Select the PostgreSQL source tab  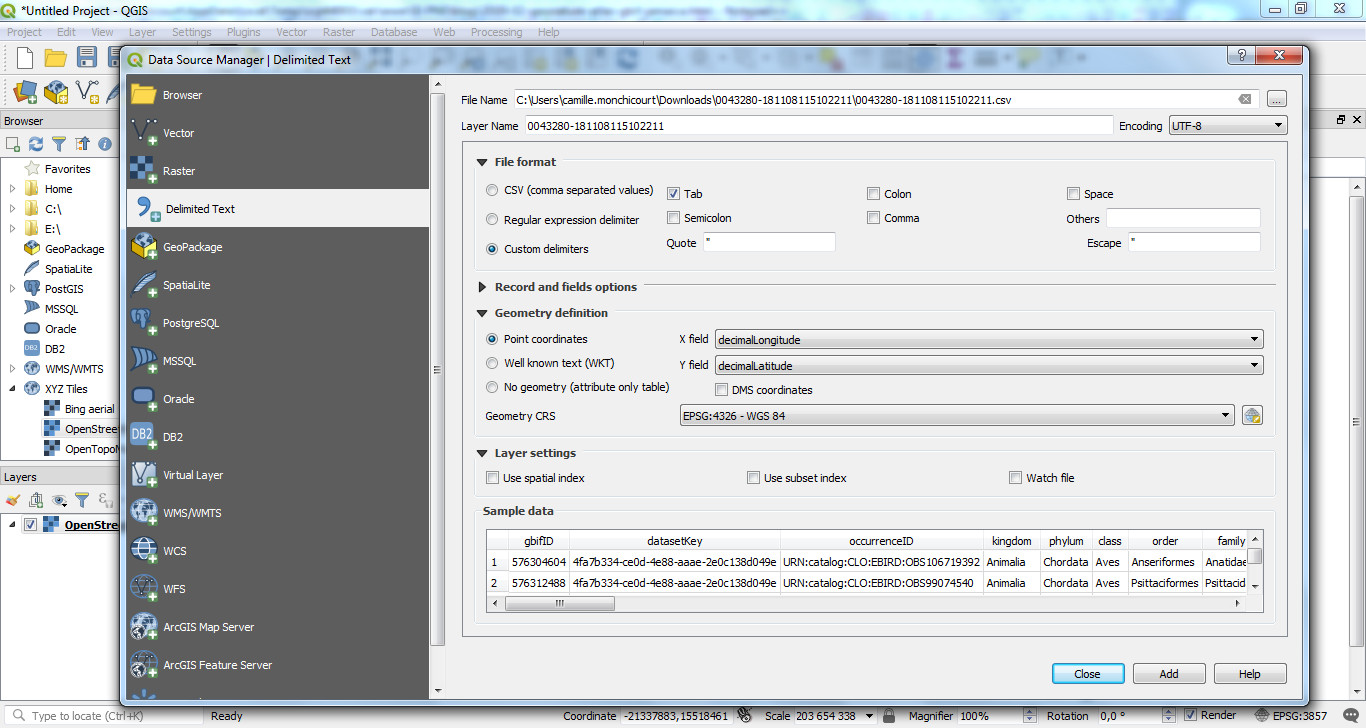click(x=278, y=323)
